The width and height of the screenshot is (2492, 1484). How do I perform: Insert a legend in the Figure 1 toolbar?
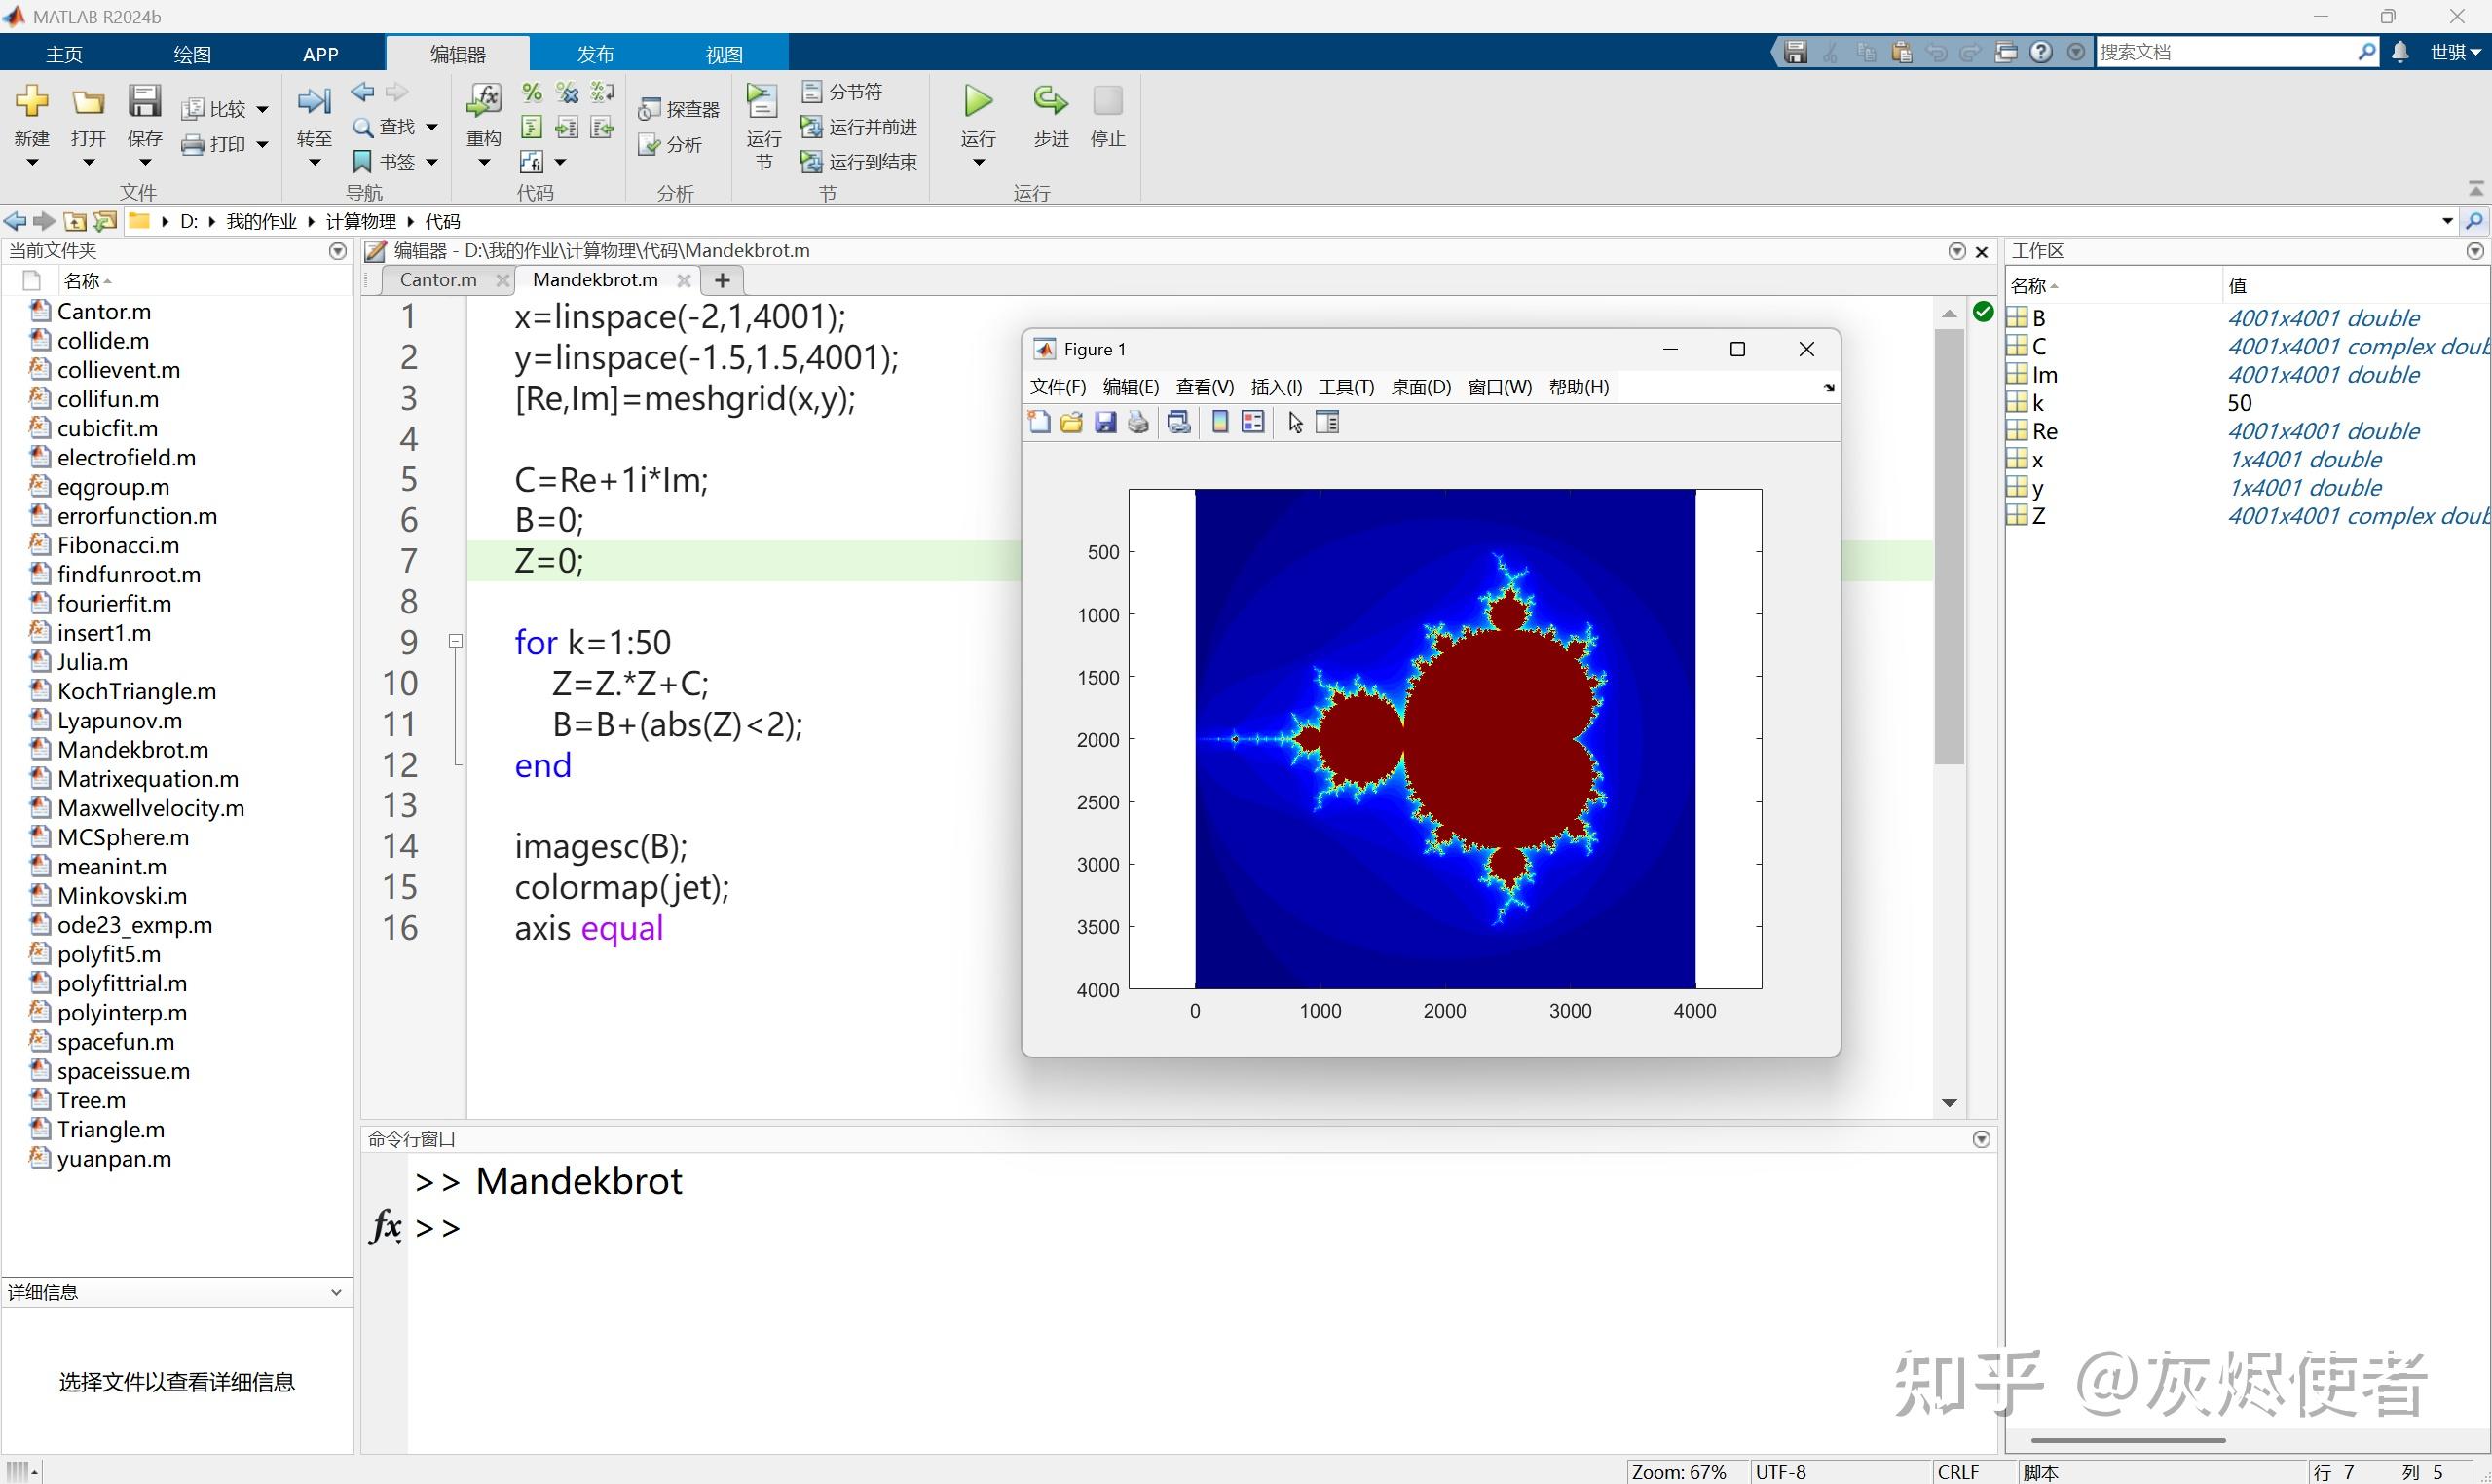click(x=1253, y=423)
